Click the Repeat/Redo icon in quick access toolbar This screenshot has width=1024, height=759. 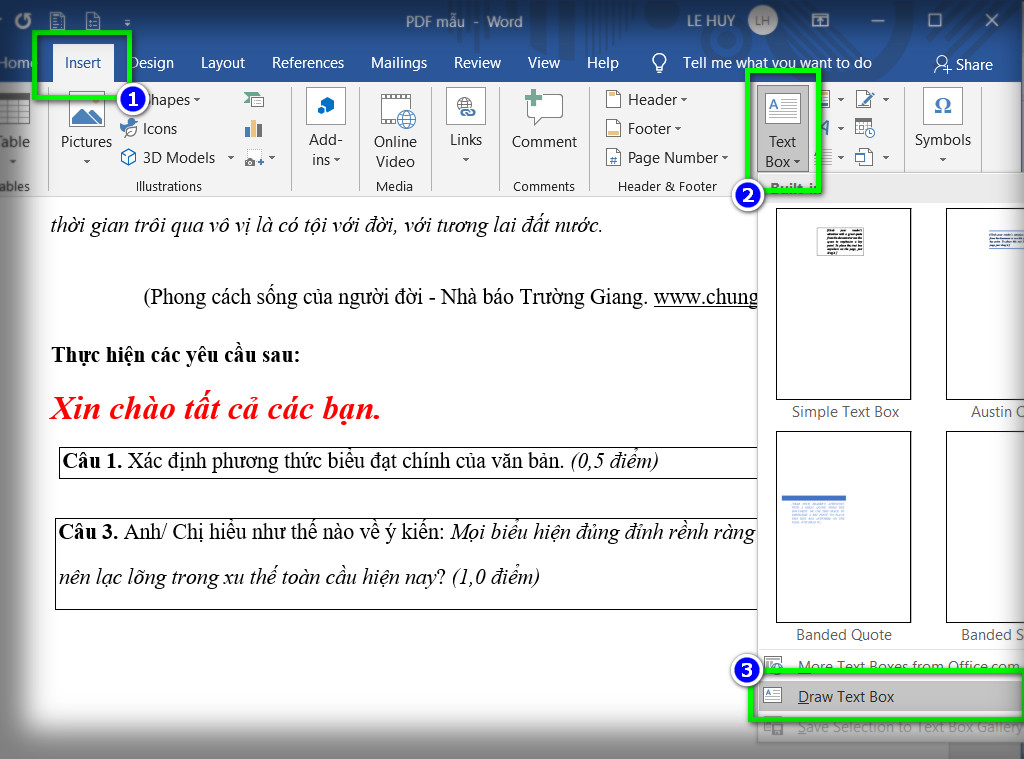(x=23, y=21)
